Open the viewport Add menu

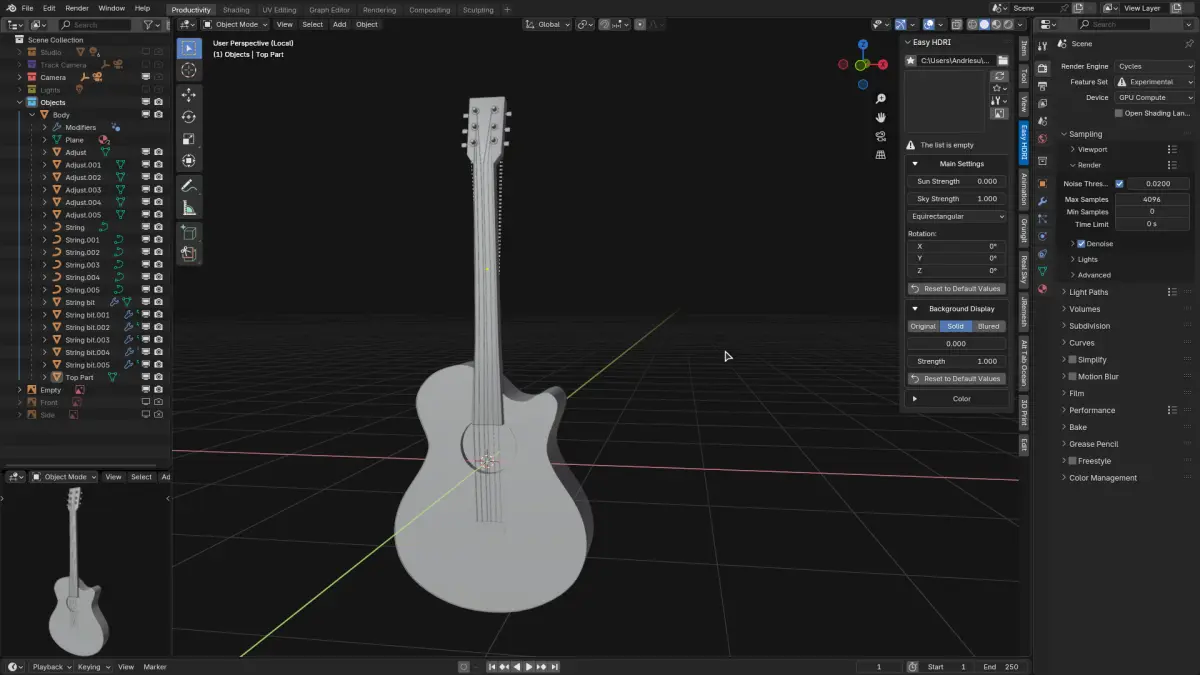click(339, 24)
